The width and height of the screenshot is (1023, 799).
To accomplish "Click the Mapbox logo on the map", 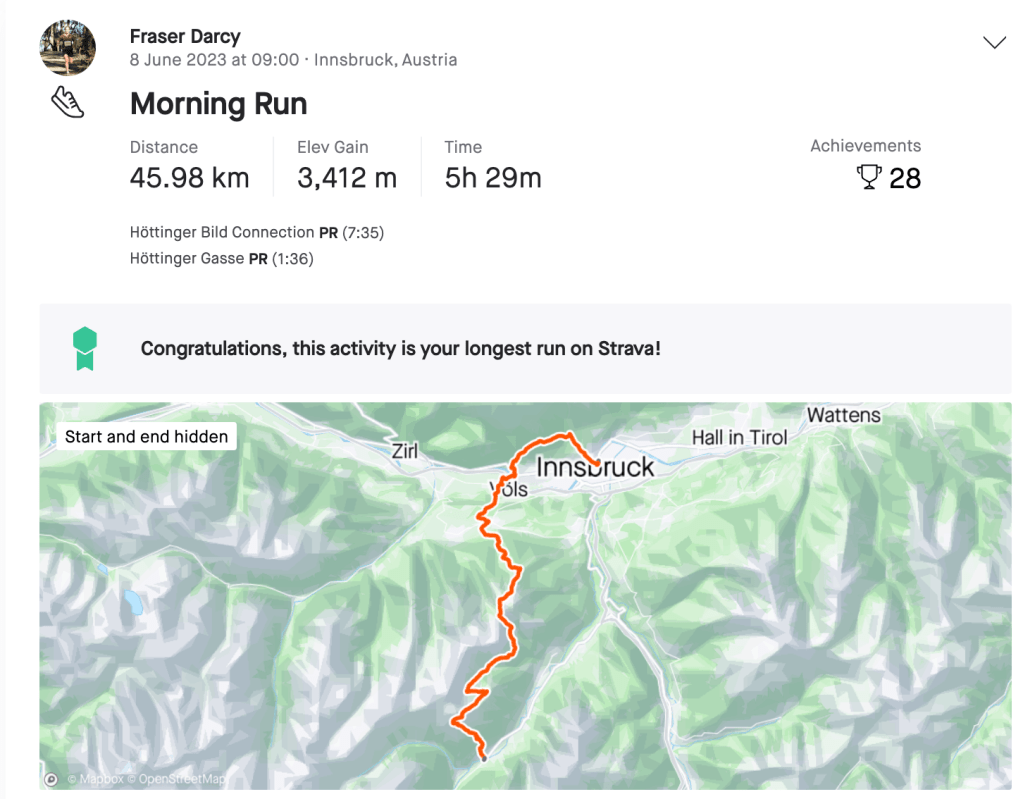I will point(51,779).
